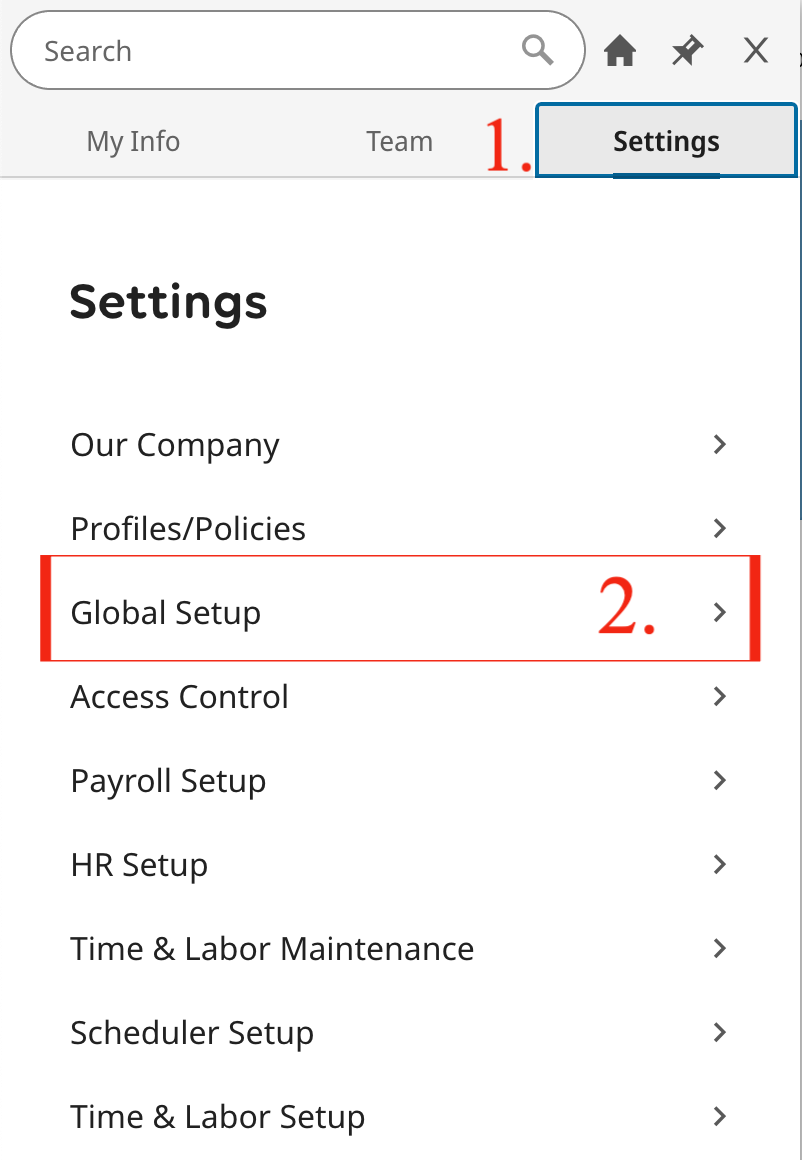Expand Our Company using its chevron

coord(719,444)
